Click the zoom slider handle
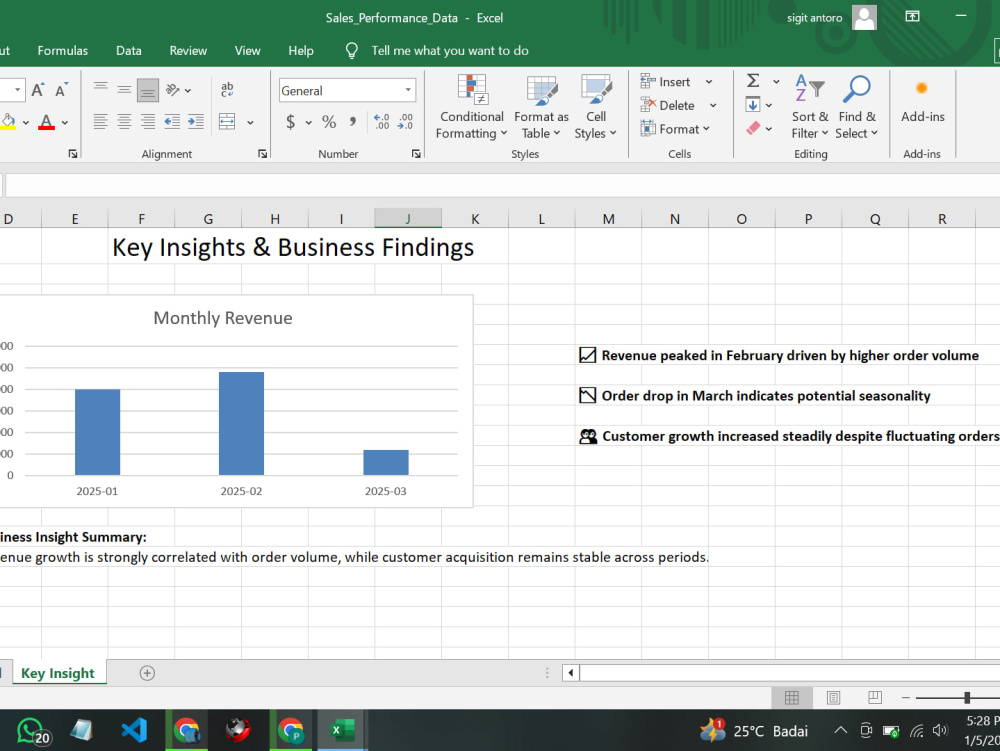 pos(967,698)
